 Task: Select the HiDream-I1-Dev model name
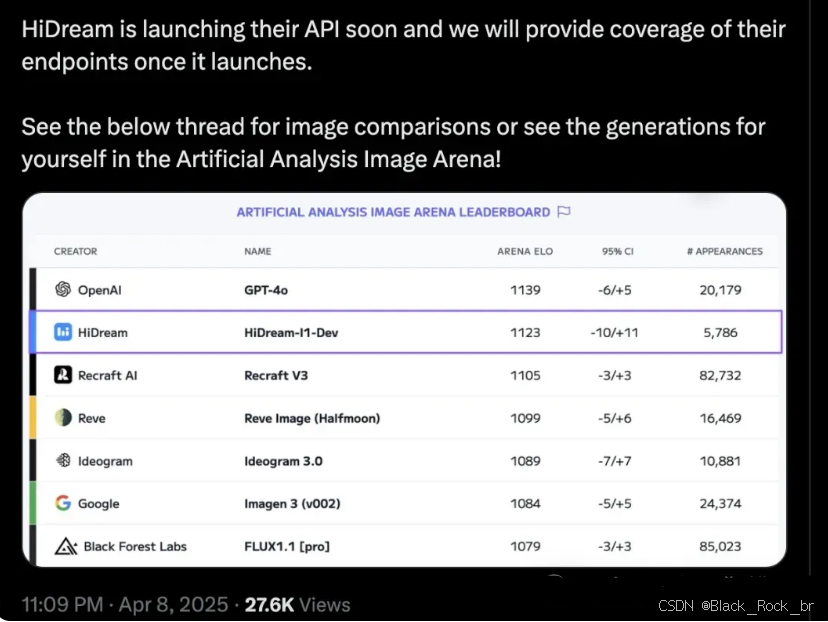pos(291,333)
